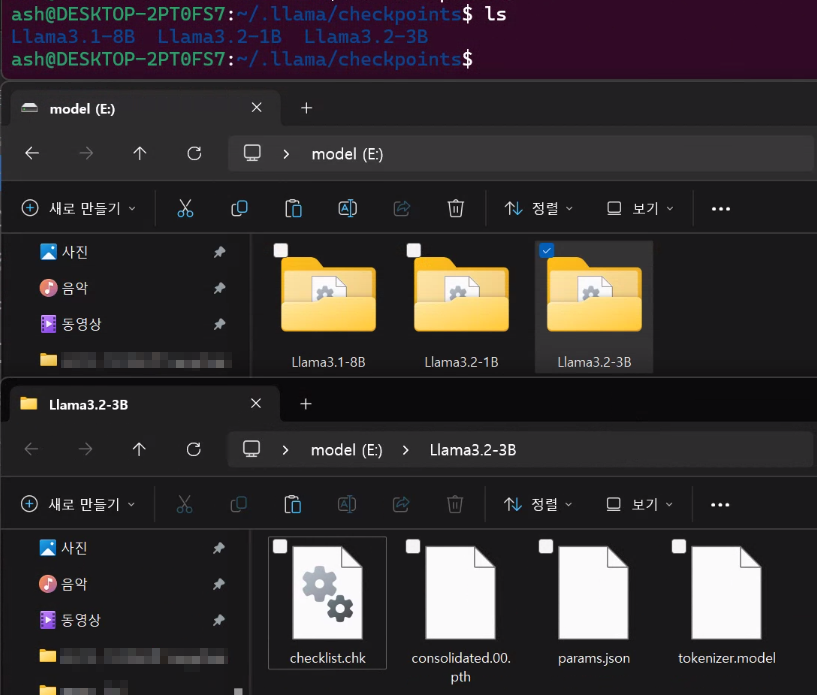
Task: Click Paste icon in Llama3.2-3B window toolbar
Action: coord(292,504)
